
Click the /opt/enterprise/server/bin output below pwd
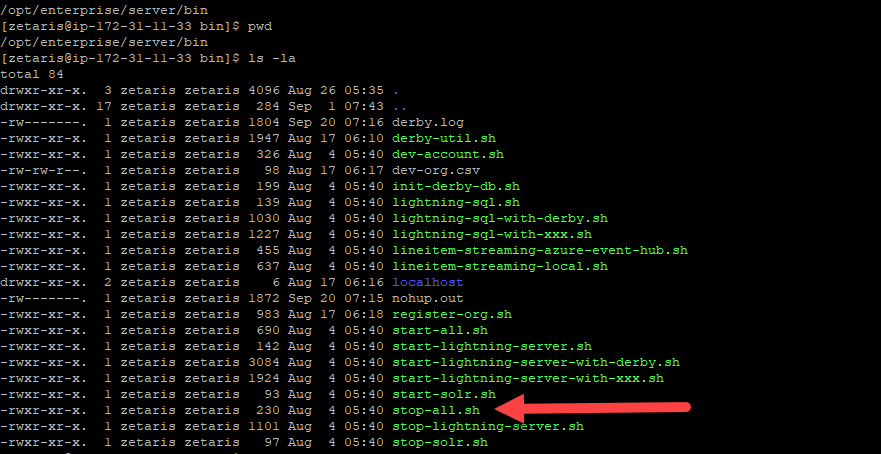point(104,42)
